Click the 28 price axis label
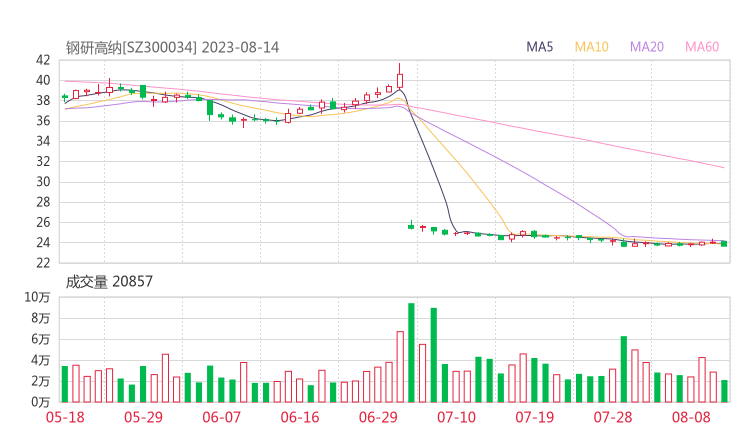 tap(43, 202)
